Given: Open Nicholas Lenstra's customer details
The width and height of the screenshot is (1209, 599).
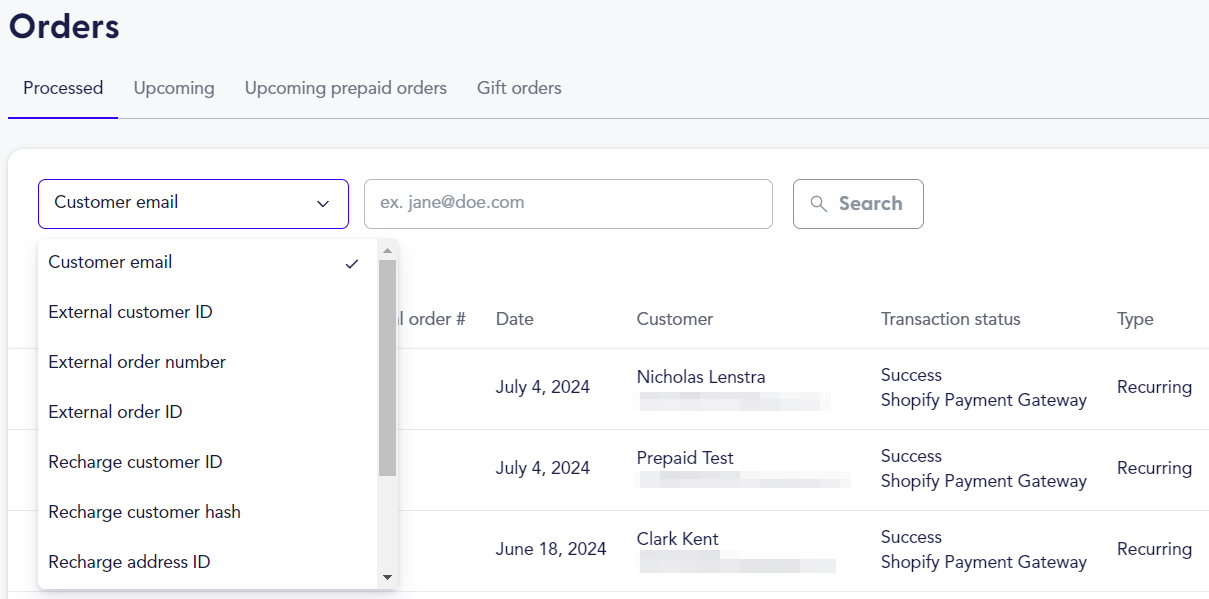Looking at the screenshot, I should pyautogui.click(x=700, y=376).
